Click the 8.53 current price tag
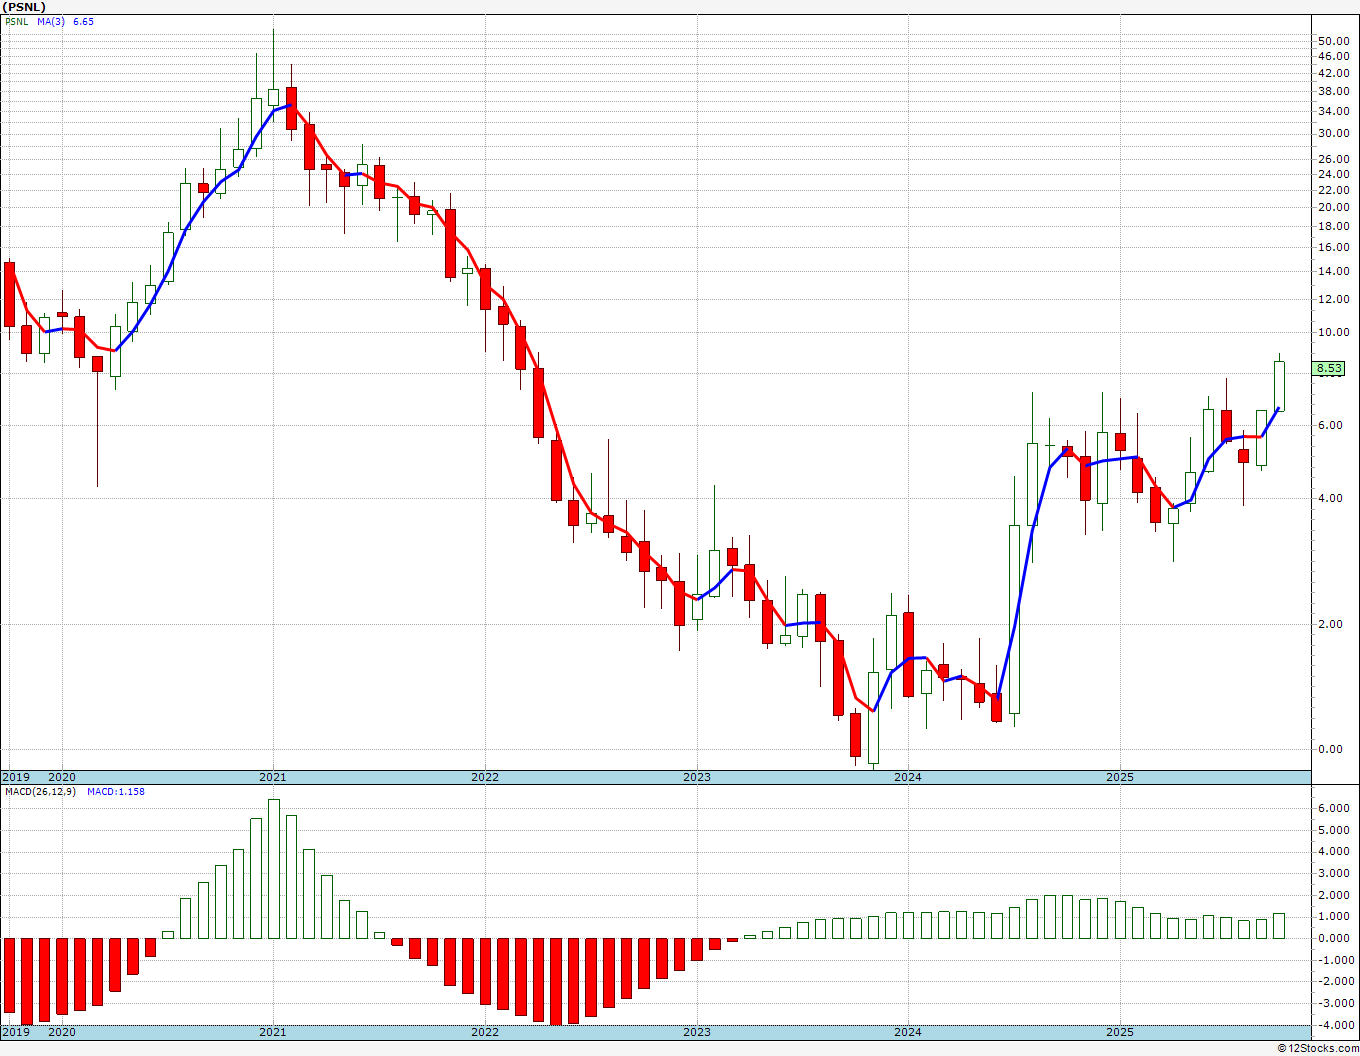1360x1056 pixels. pos(1329,369)
